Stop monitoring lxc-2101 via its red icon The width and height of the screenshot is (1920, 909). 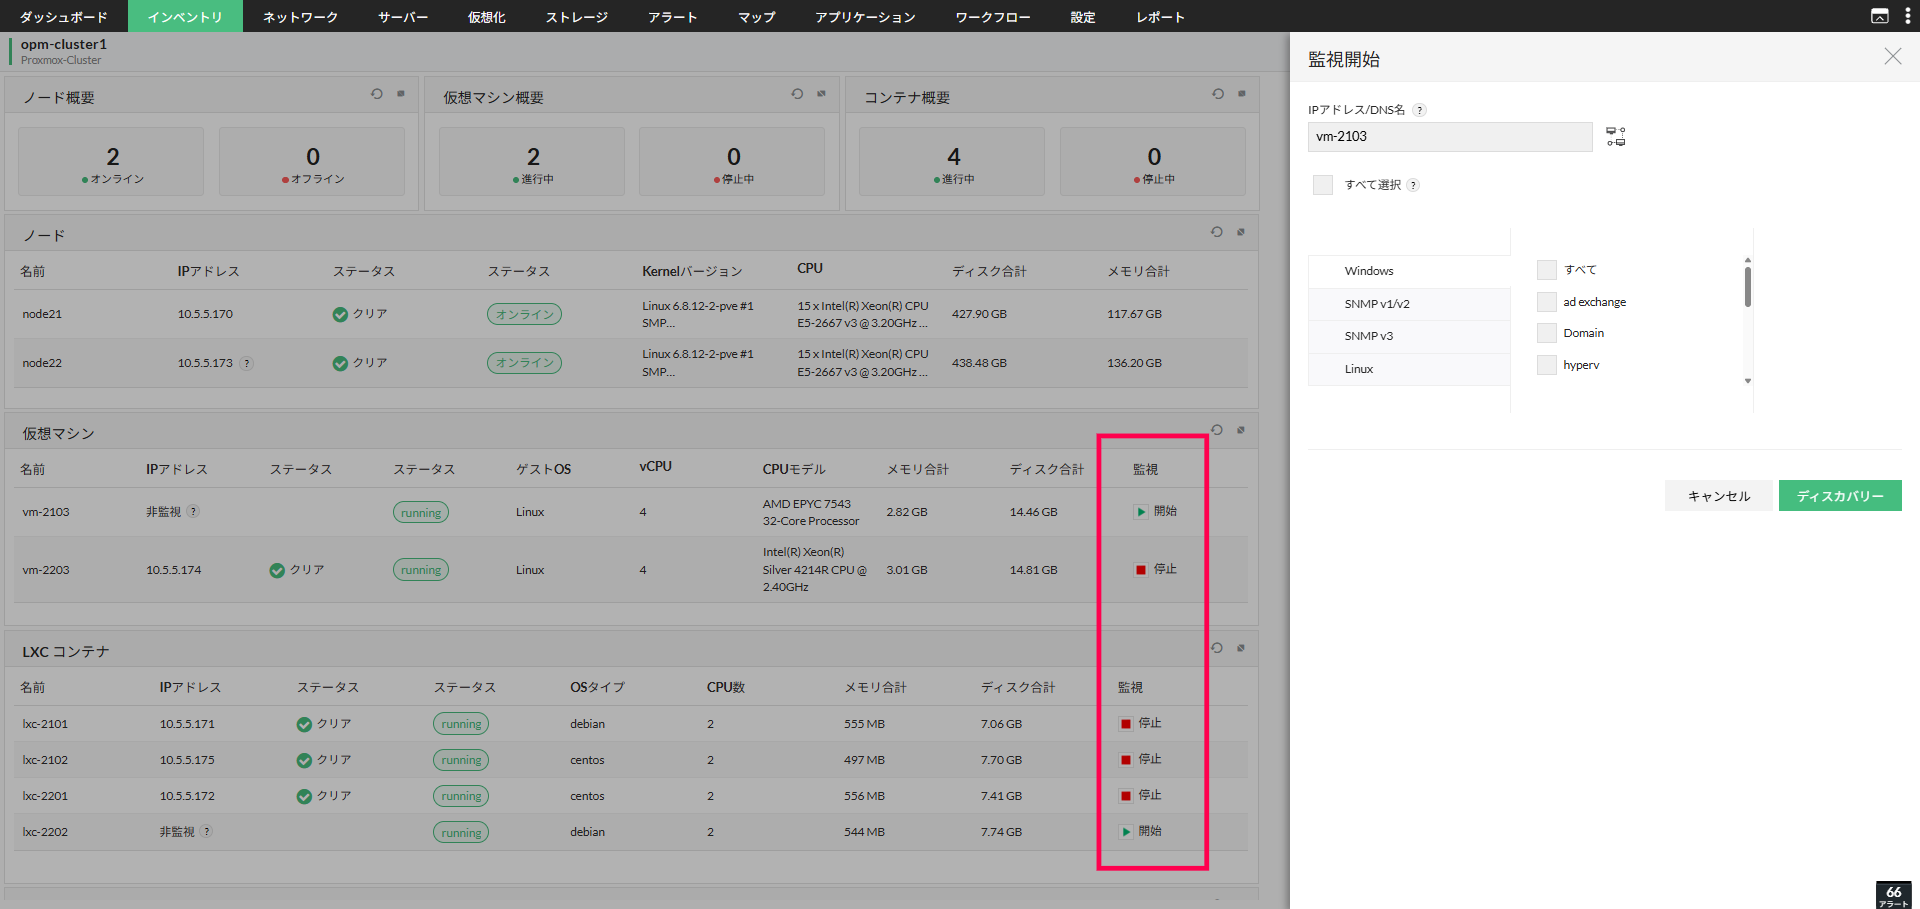pos(1126,724)
